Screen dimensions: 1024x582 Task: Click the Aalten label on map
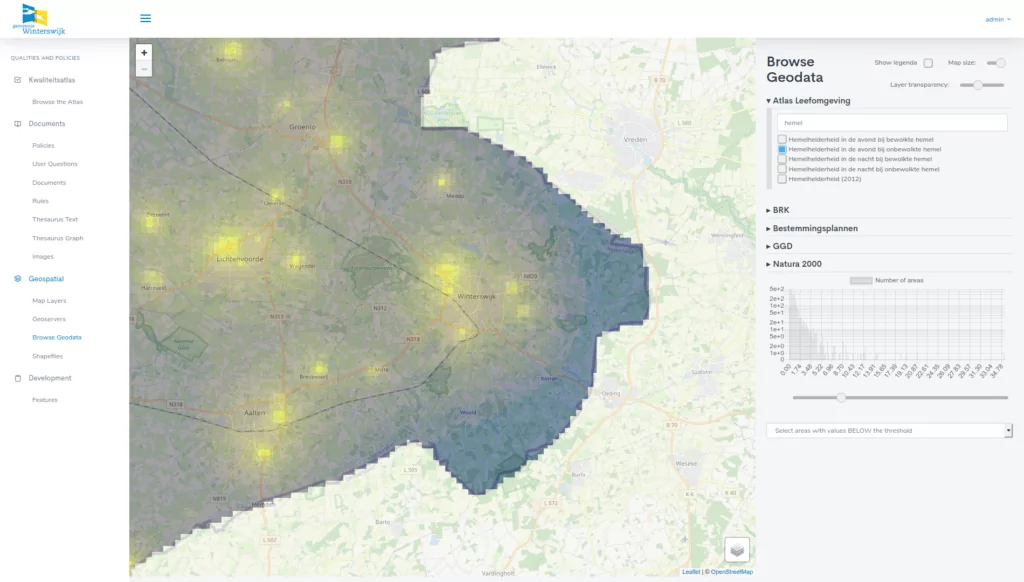pos(255,413)
